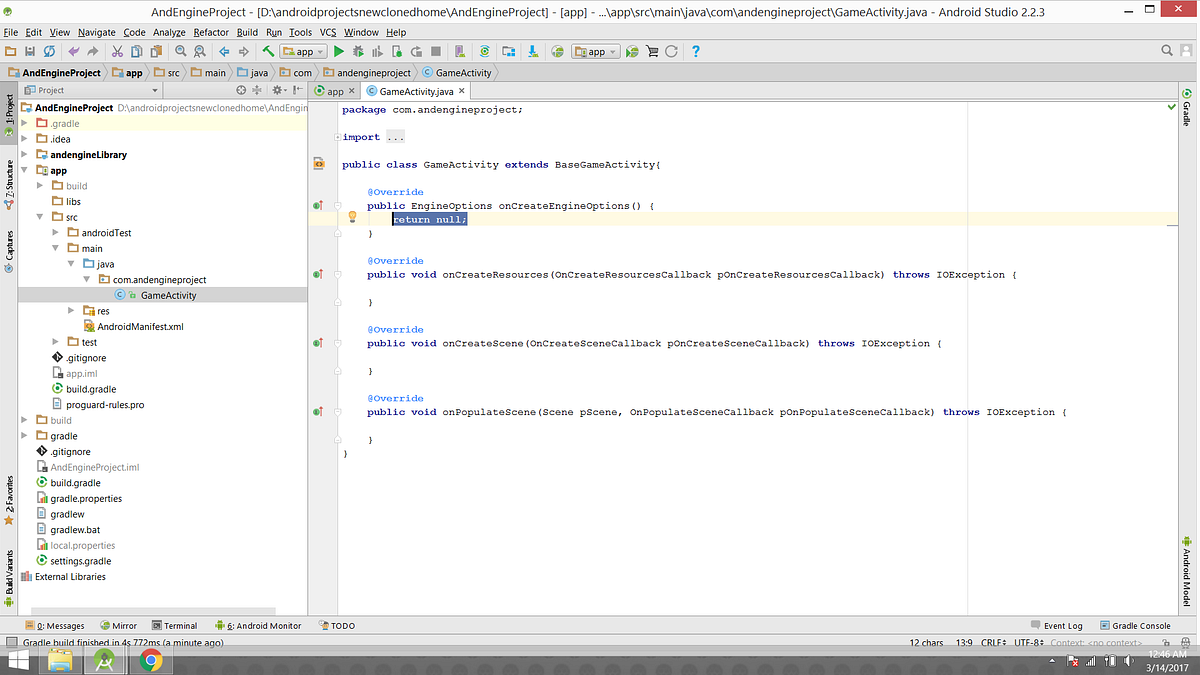Switch to the app editor tab
Viewport: 1200px width, 675px height.
(335, 90)
